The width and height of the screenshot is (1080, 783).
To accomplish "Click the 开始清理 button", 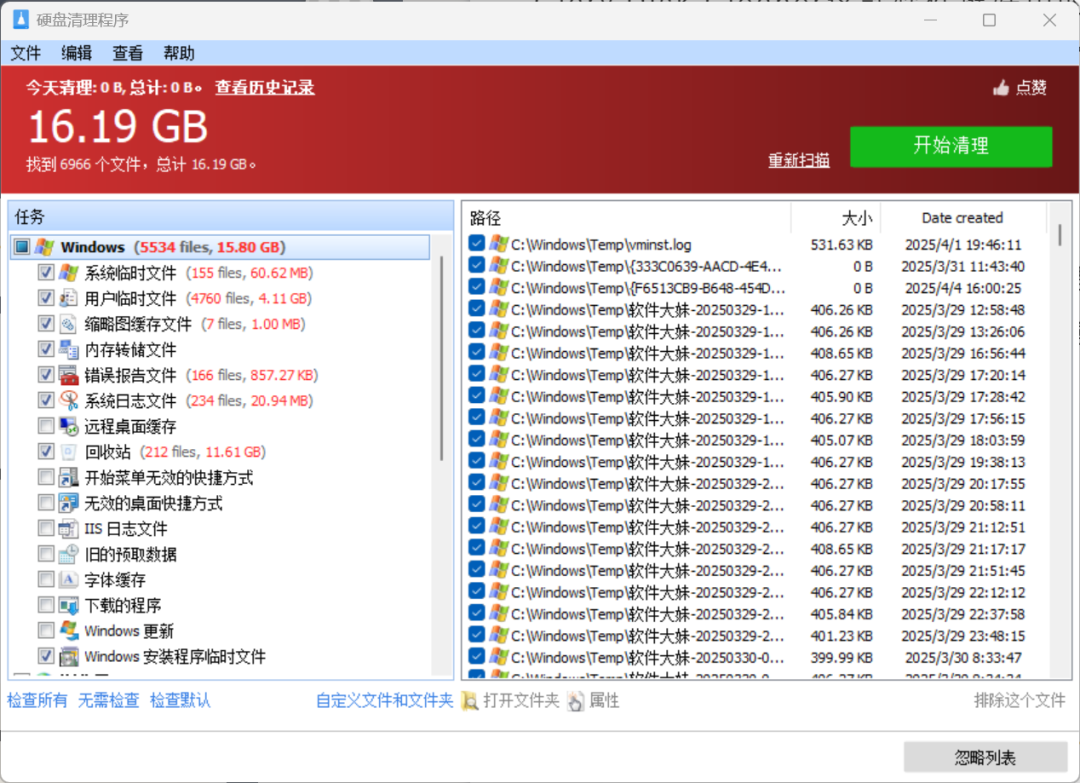I will click(950, 145).
